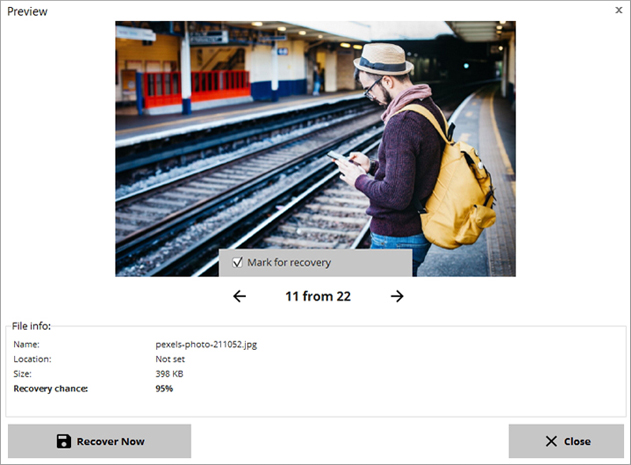Click the Preview window title

coord(27,11)
